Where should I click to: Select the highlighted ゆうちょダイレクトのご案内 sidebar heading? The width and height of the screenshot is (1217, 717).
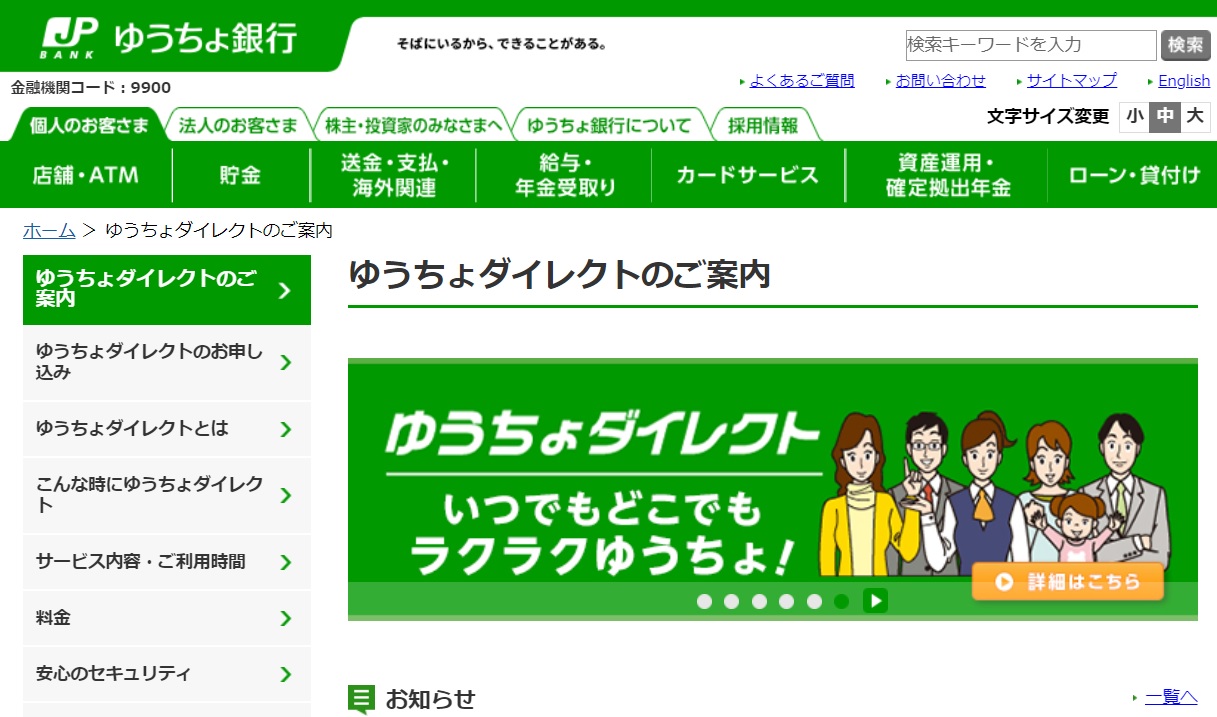[x=167, y=289]
